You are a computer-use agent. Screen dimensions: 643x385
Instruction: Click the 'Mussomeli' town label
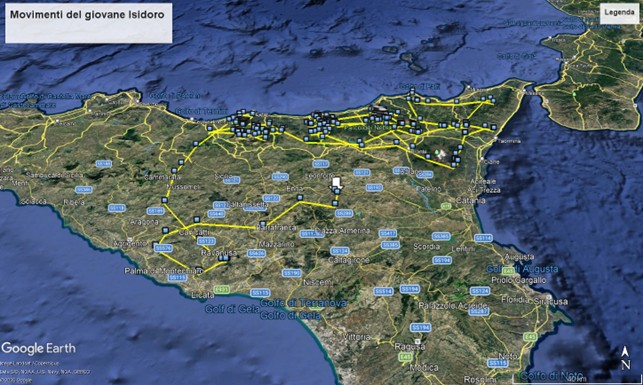(183, 187)
